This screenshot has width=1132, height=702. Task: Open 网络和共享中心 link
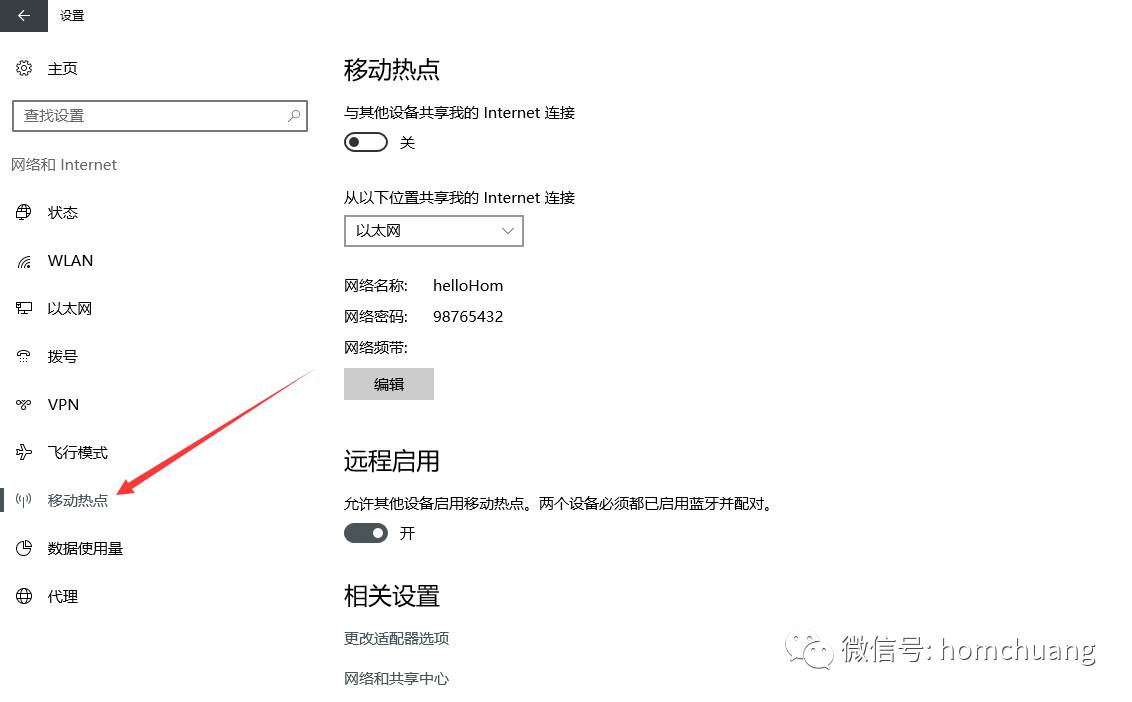point(396,678)
